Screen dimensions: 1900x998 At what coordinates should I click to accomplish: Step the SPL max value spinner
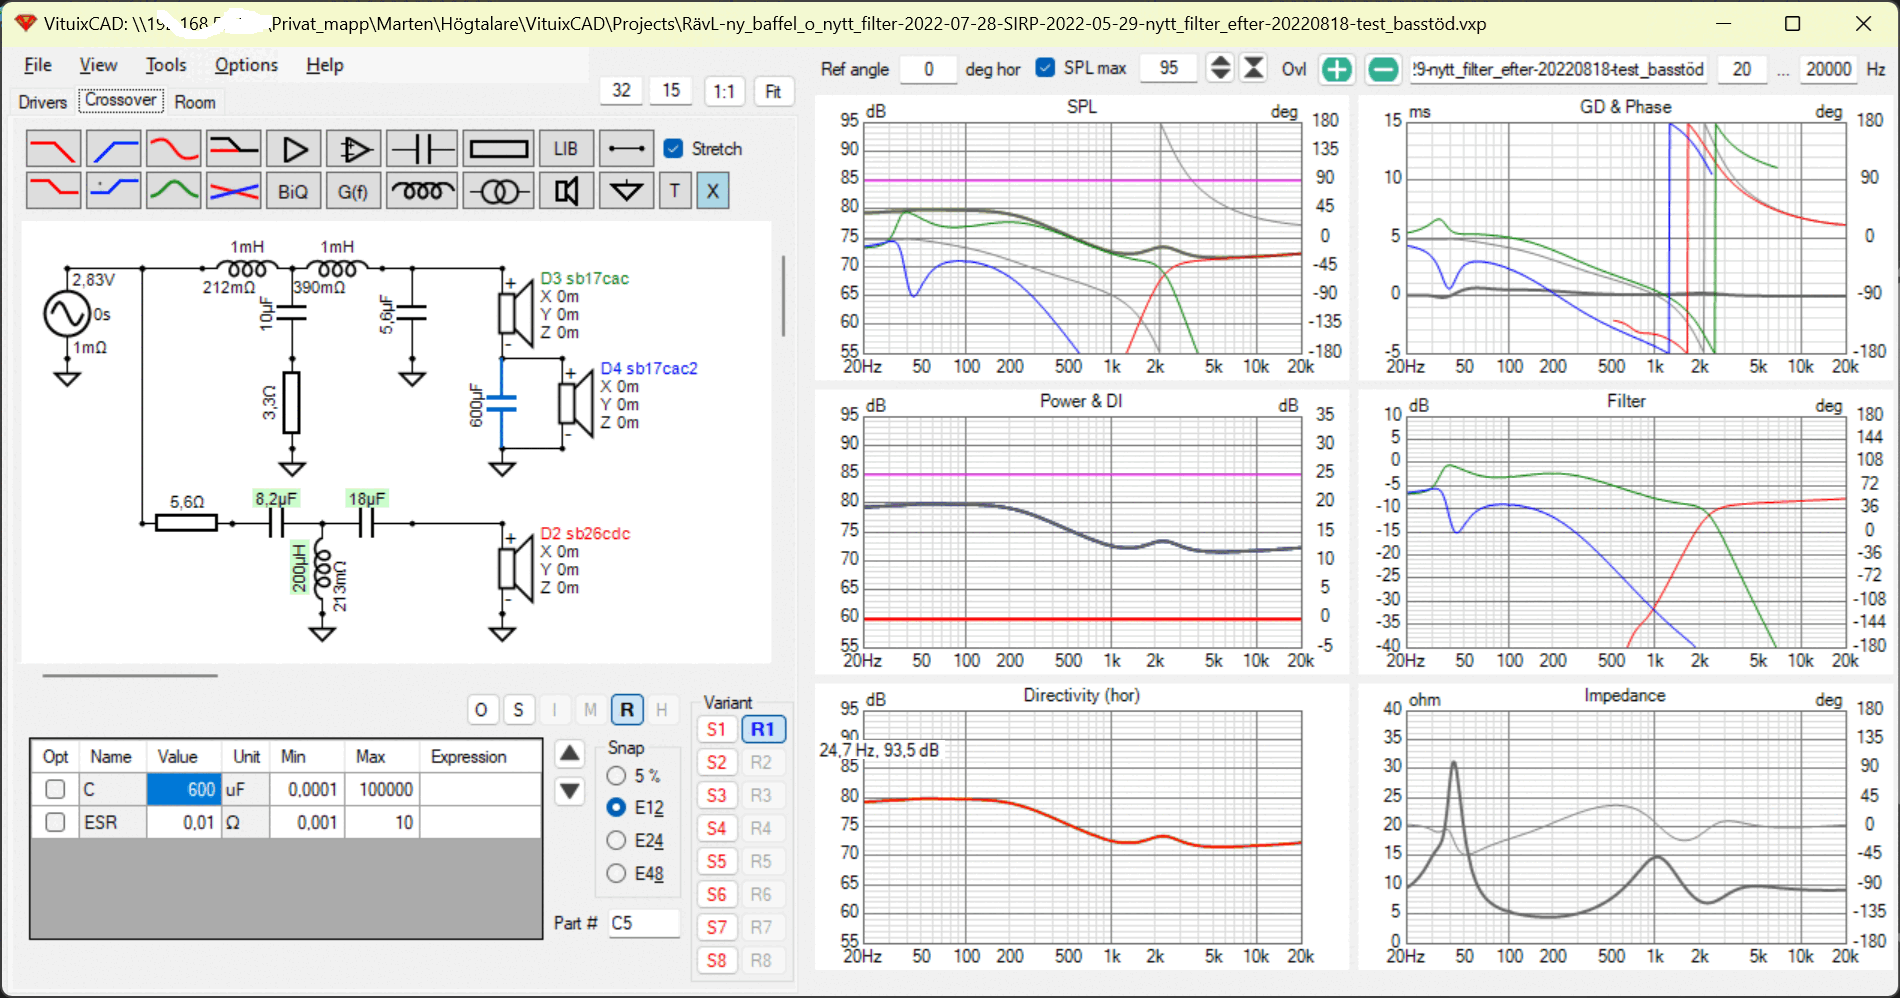(x=1220, y=68)
